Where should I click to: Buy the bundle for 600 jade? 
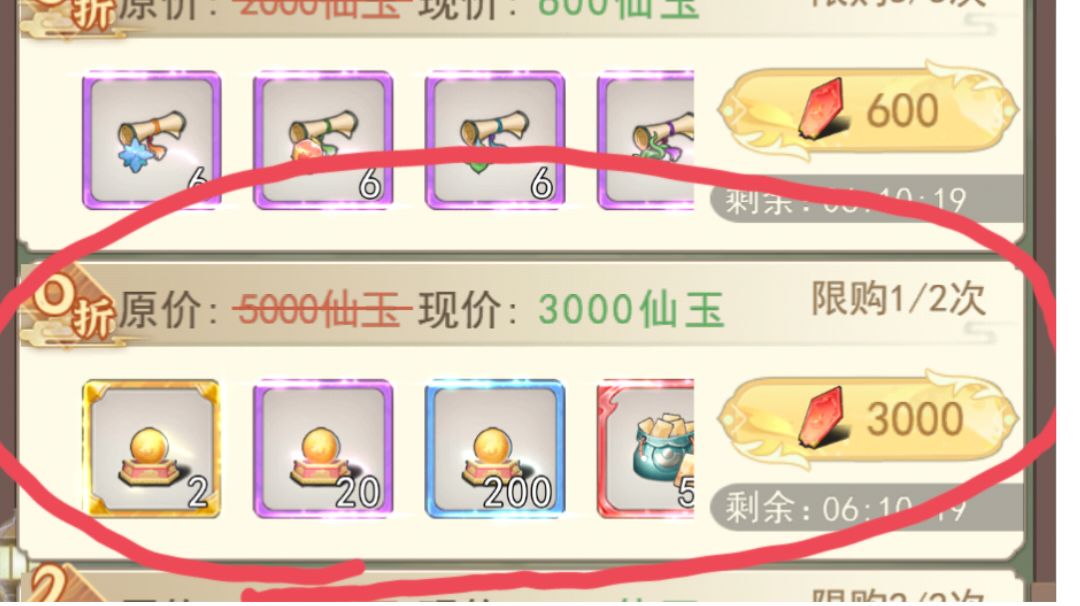(x=869, y=110)
